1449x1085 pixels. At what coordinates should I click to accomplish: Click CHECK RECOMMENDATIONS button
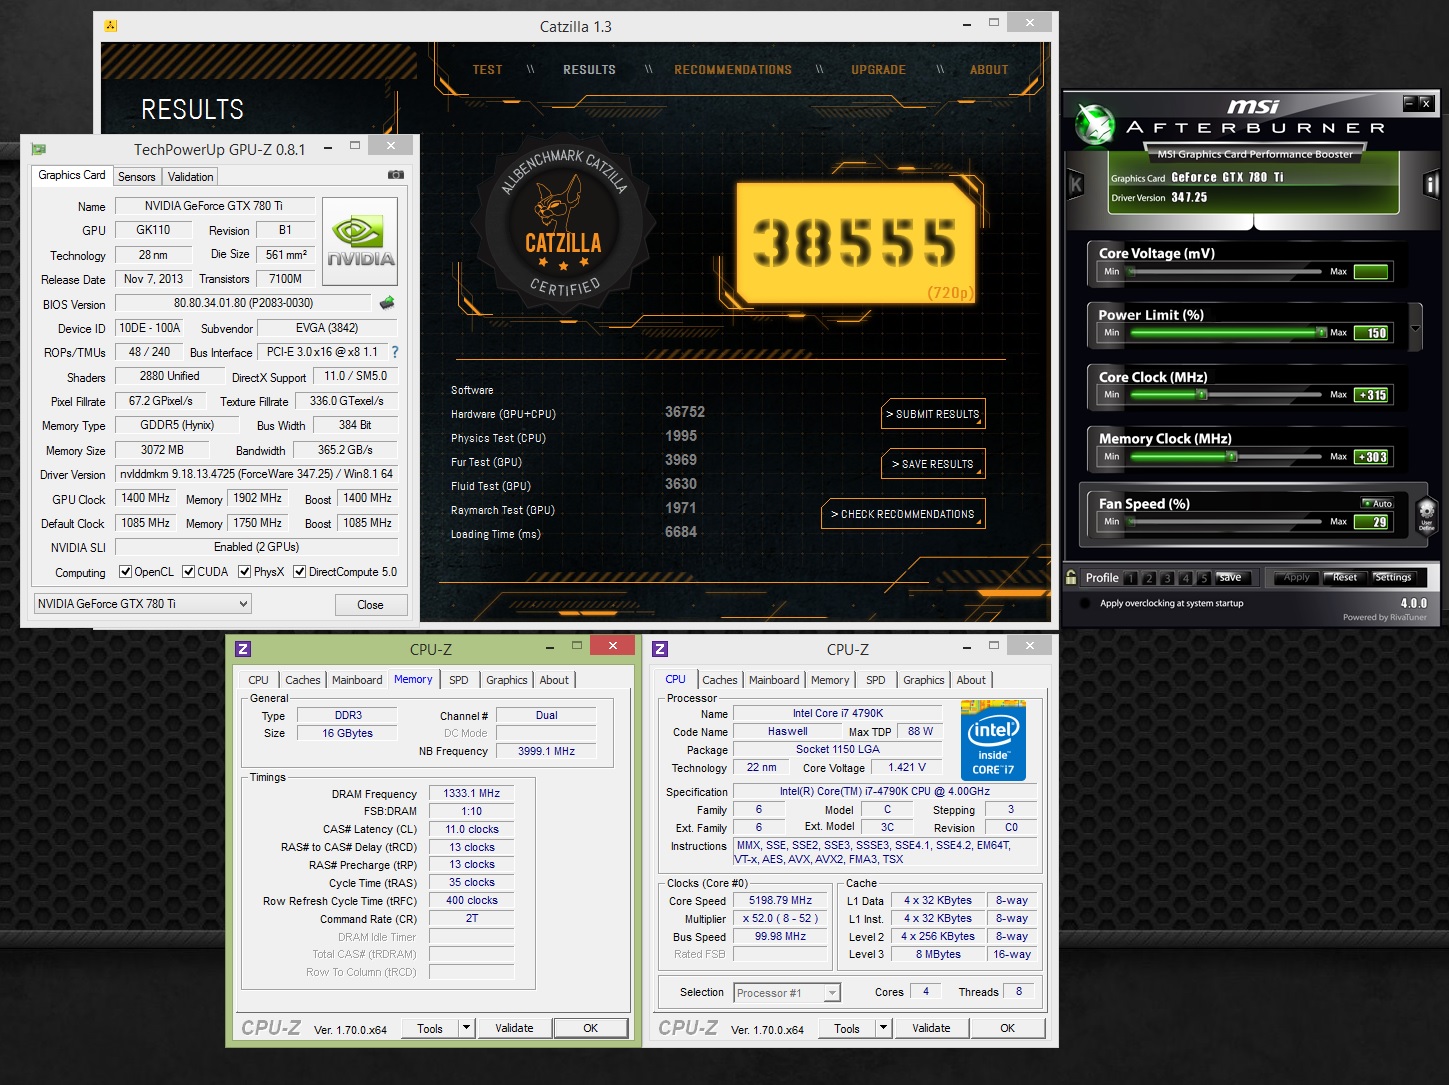(x=903, y=514)
